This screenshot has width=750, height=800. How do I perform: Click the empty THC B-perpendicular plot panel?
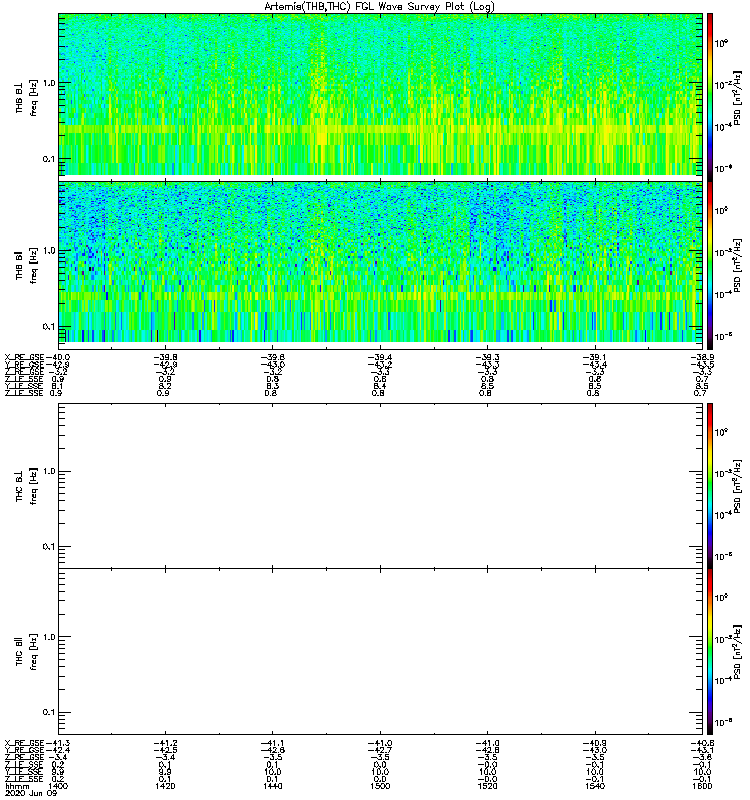point(380,485)
